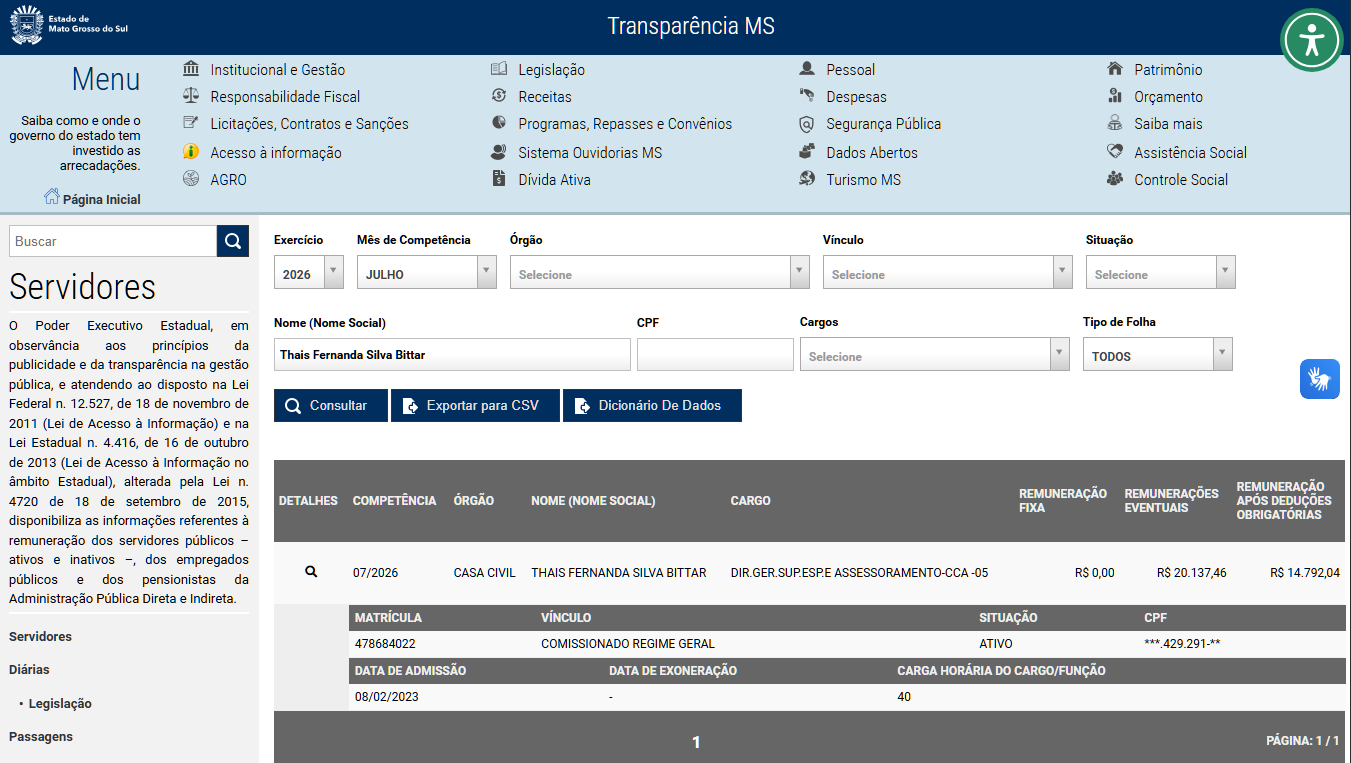Expand the Órgão selection dropdown
This screenshot has width=1351, height=763.
tap(660, 273)
